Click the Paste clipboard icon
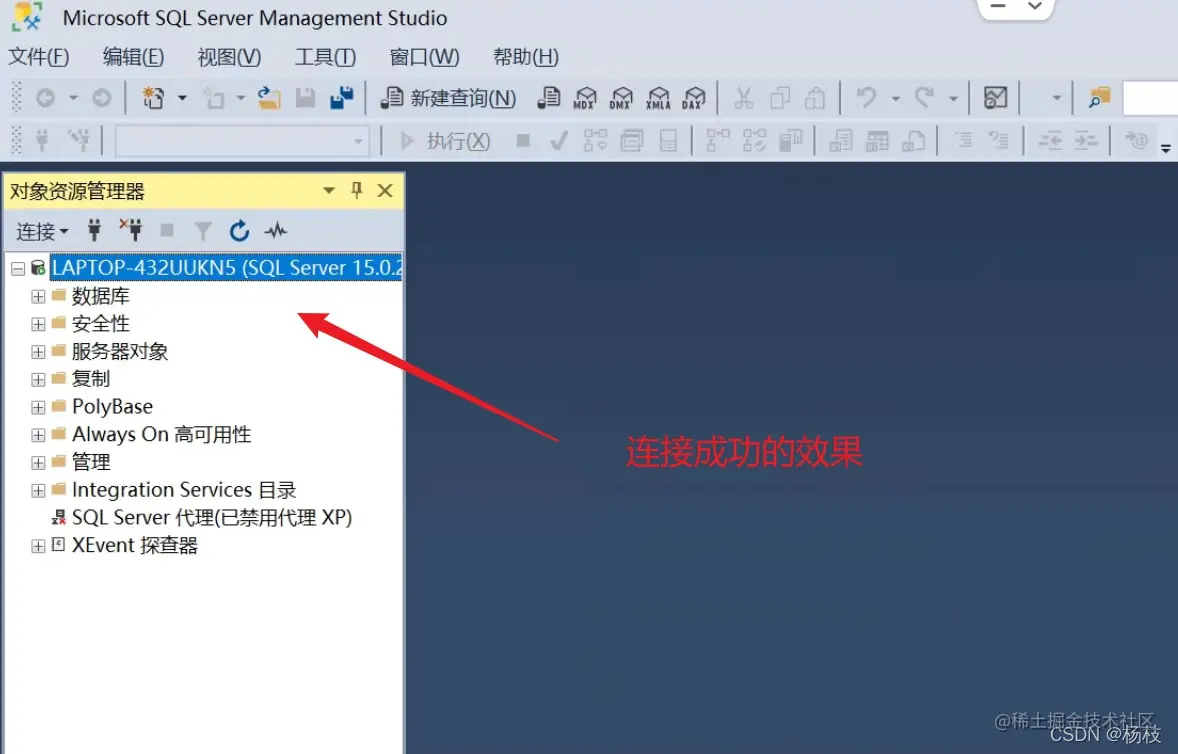Screen dimensions: 1178x754 click(815, 98)
